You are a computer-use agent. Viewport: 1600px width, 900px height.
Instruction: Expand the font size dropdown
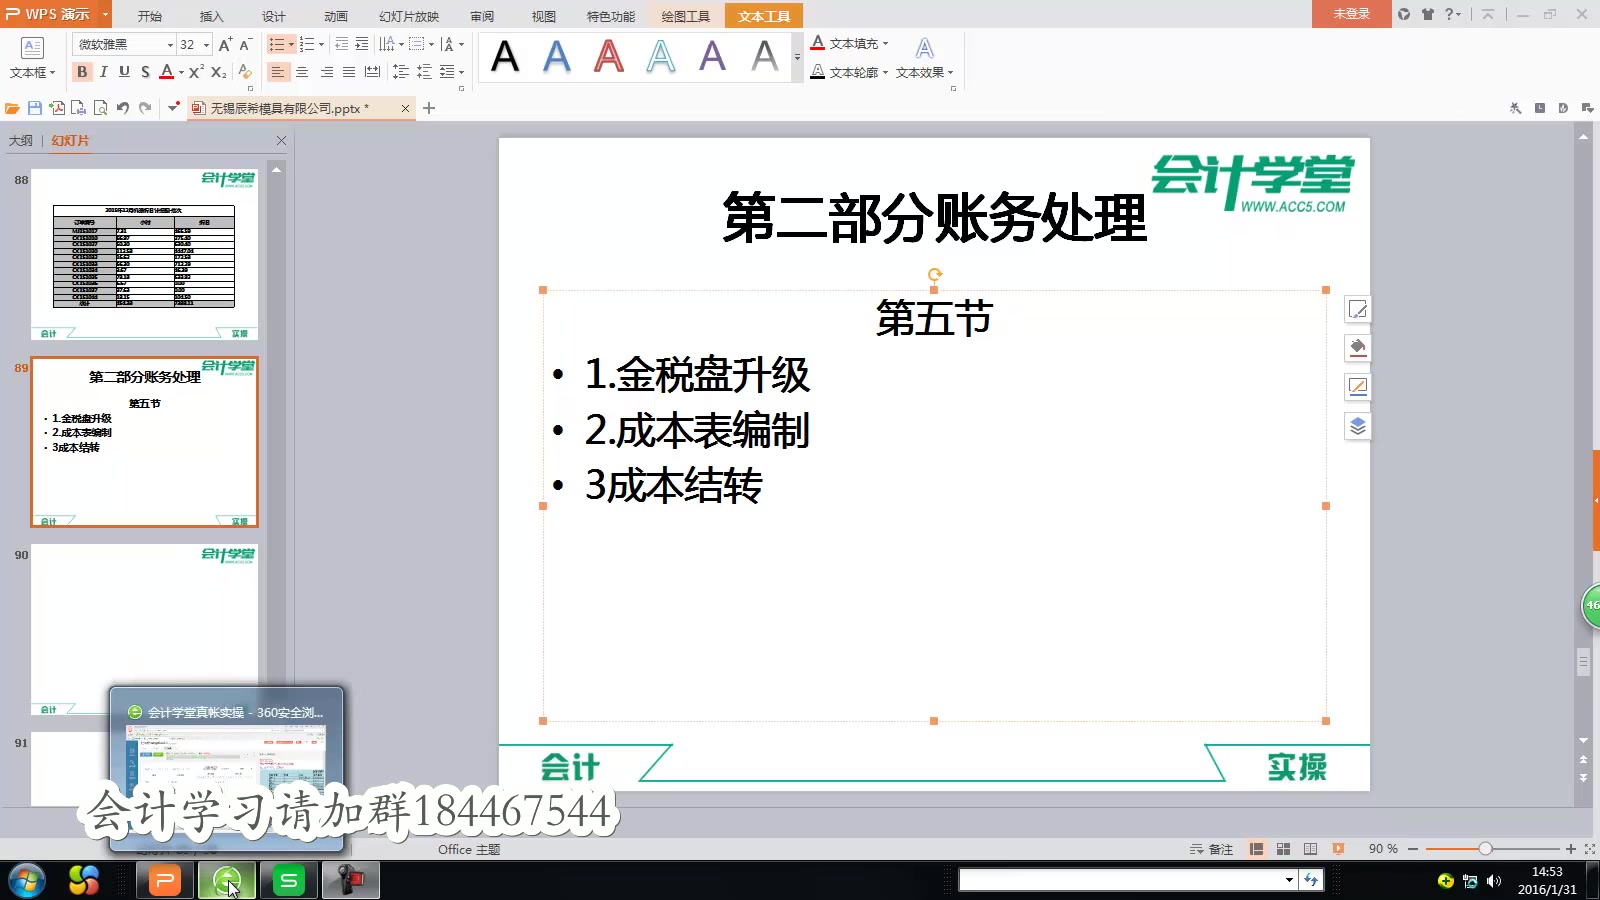[207, 44]
